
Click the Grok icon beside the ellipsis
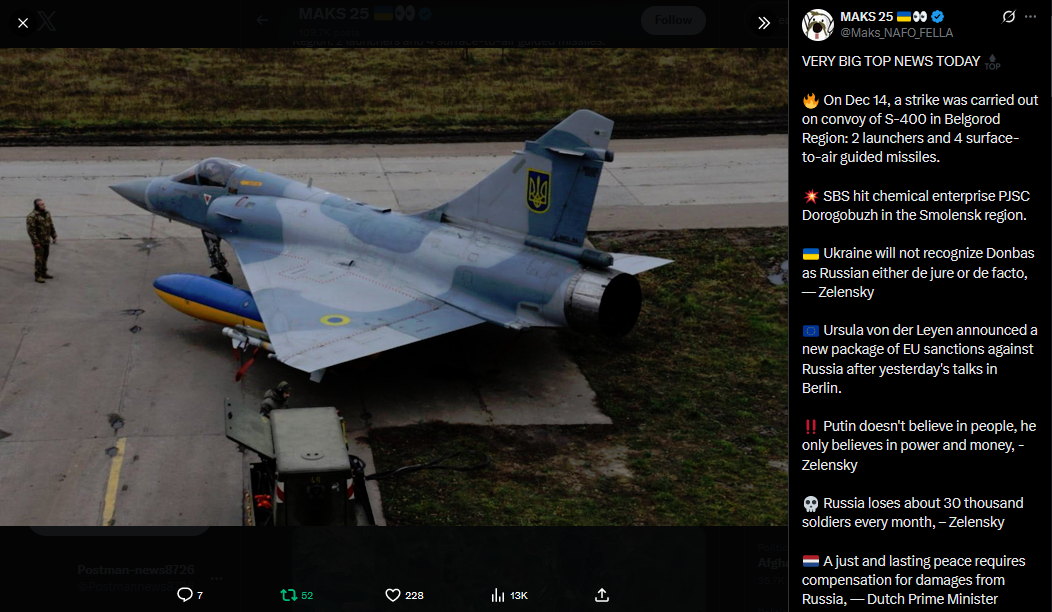coord(1008,17)
